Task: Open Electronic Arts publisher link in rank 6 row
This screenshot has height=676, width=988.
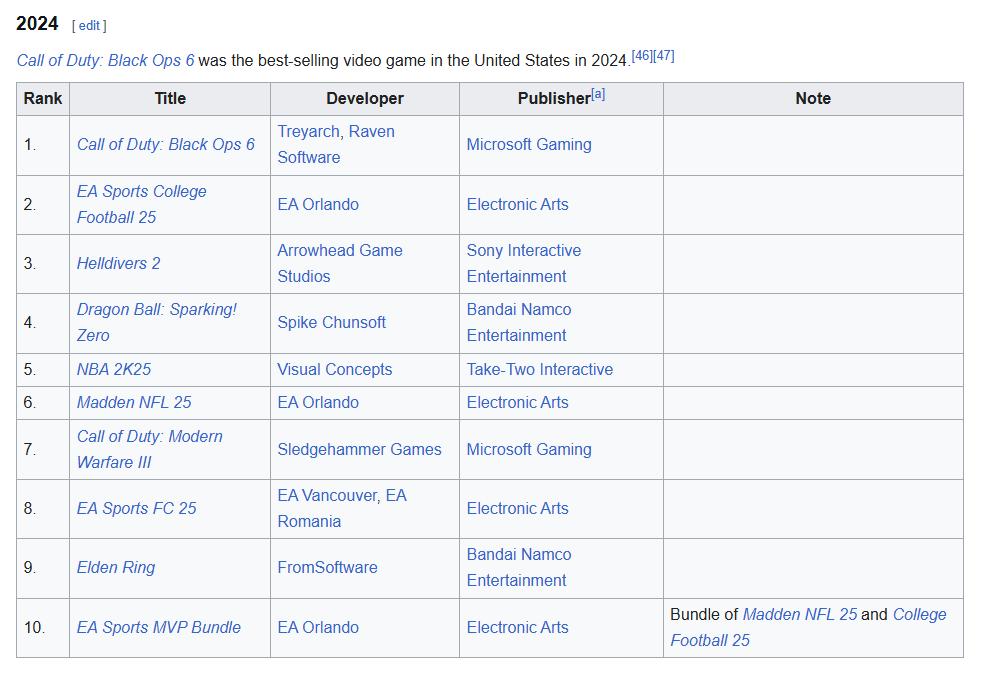Action: [517, 403]
